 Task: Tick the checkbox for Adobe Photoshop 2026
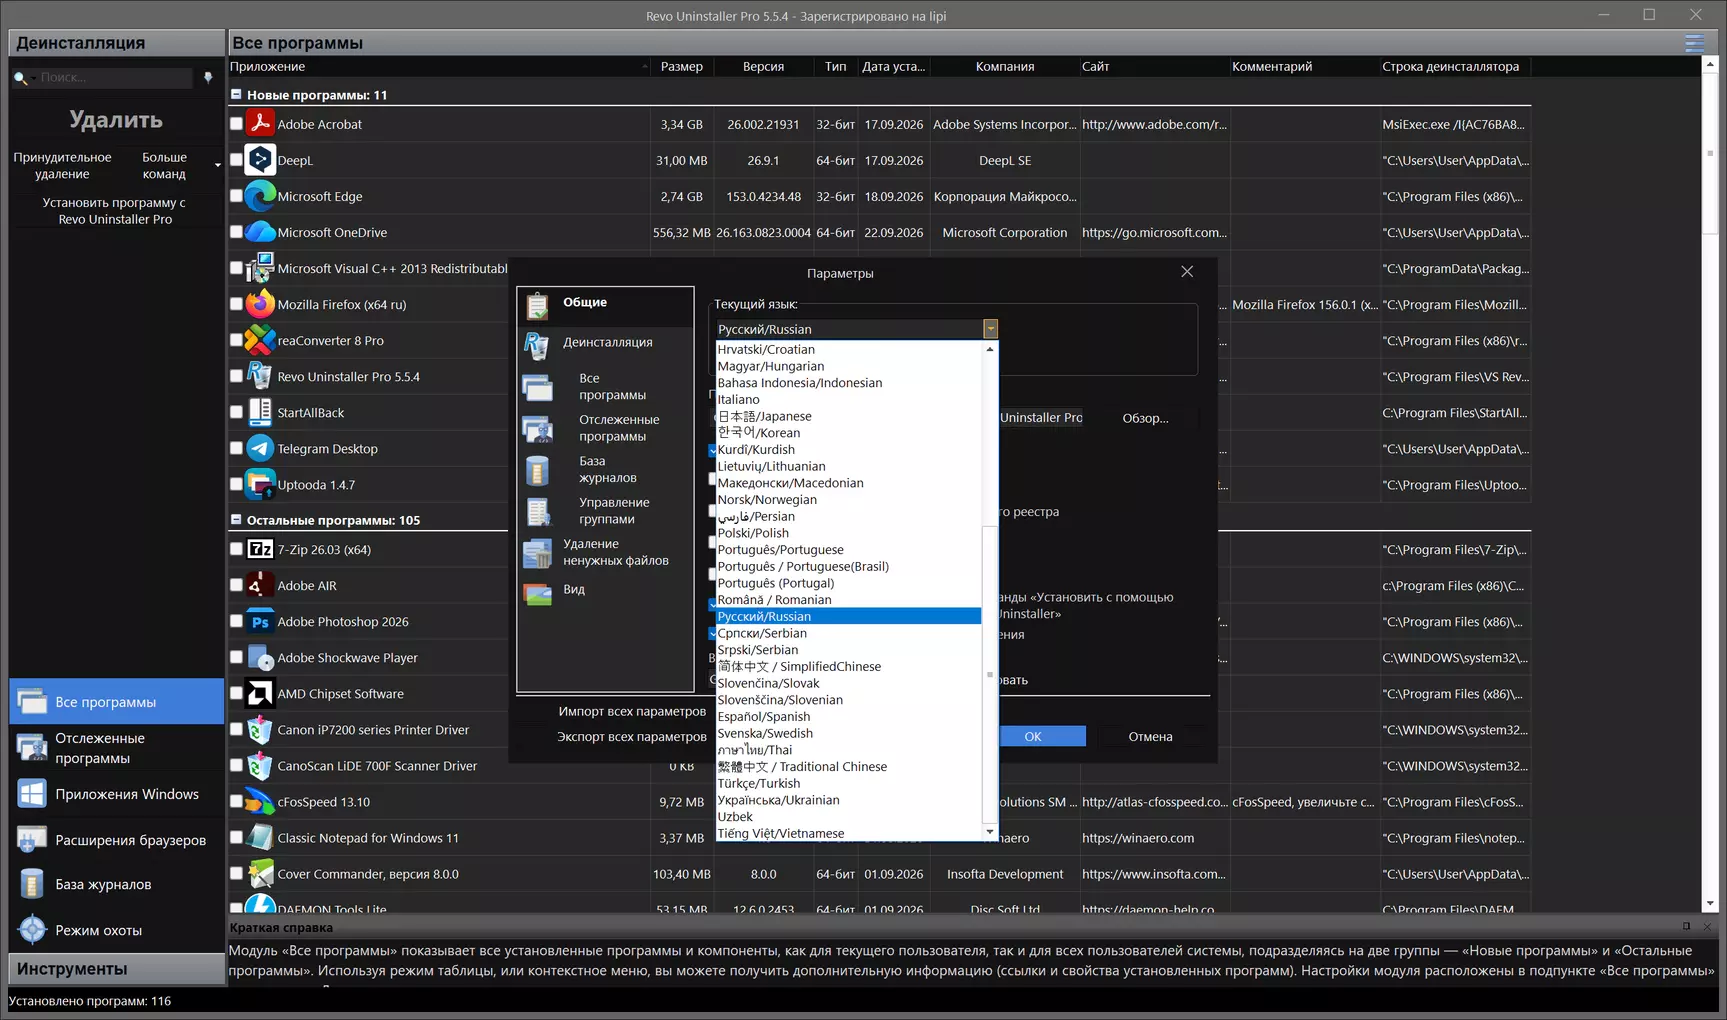pyautogui.click(x=236, y=621)
